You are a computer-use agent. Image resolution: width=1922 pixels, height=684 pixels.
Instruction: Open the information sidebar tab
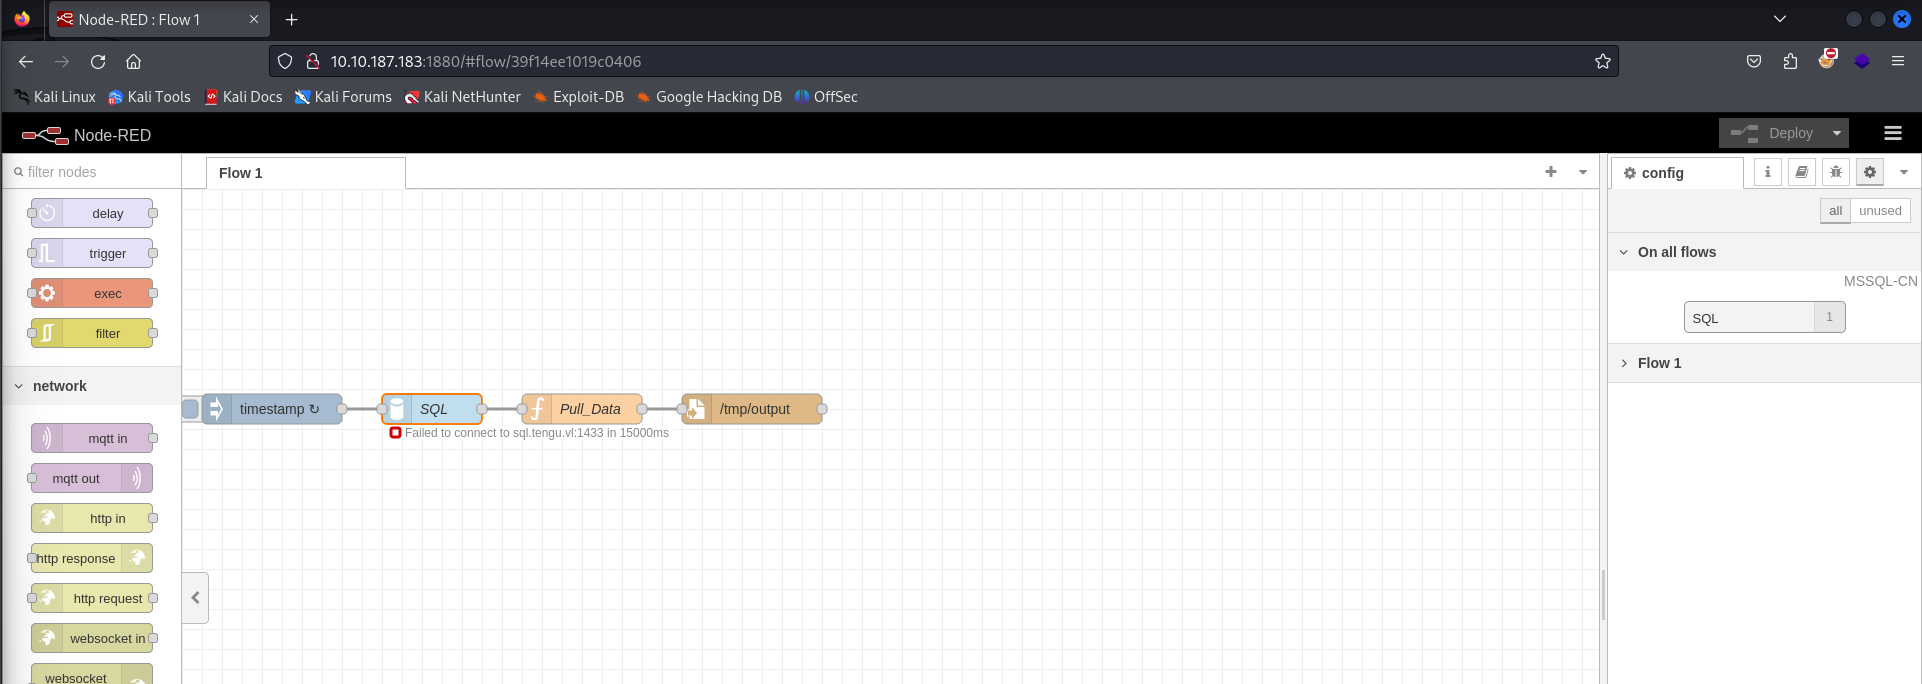point(1767,172)
